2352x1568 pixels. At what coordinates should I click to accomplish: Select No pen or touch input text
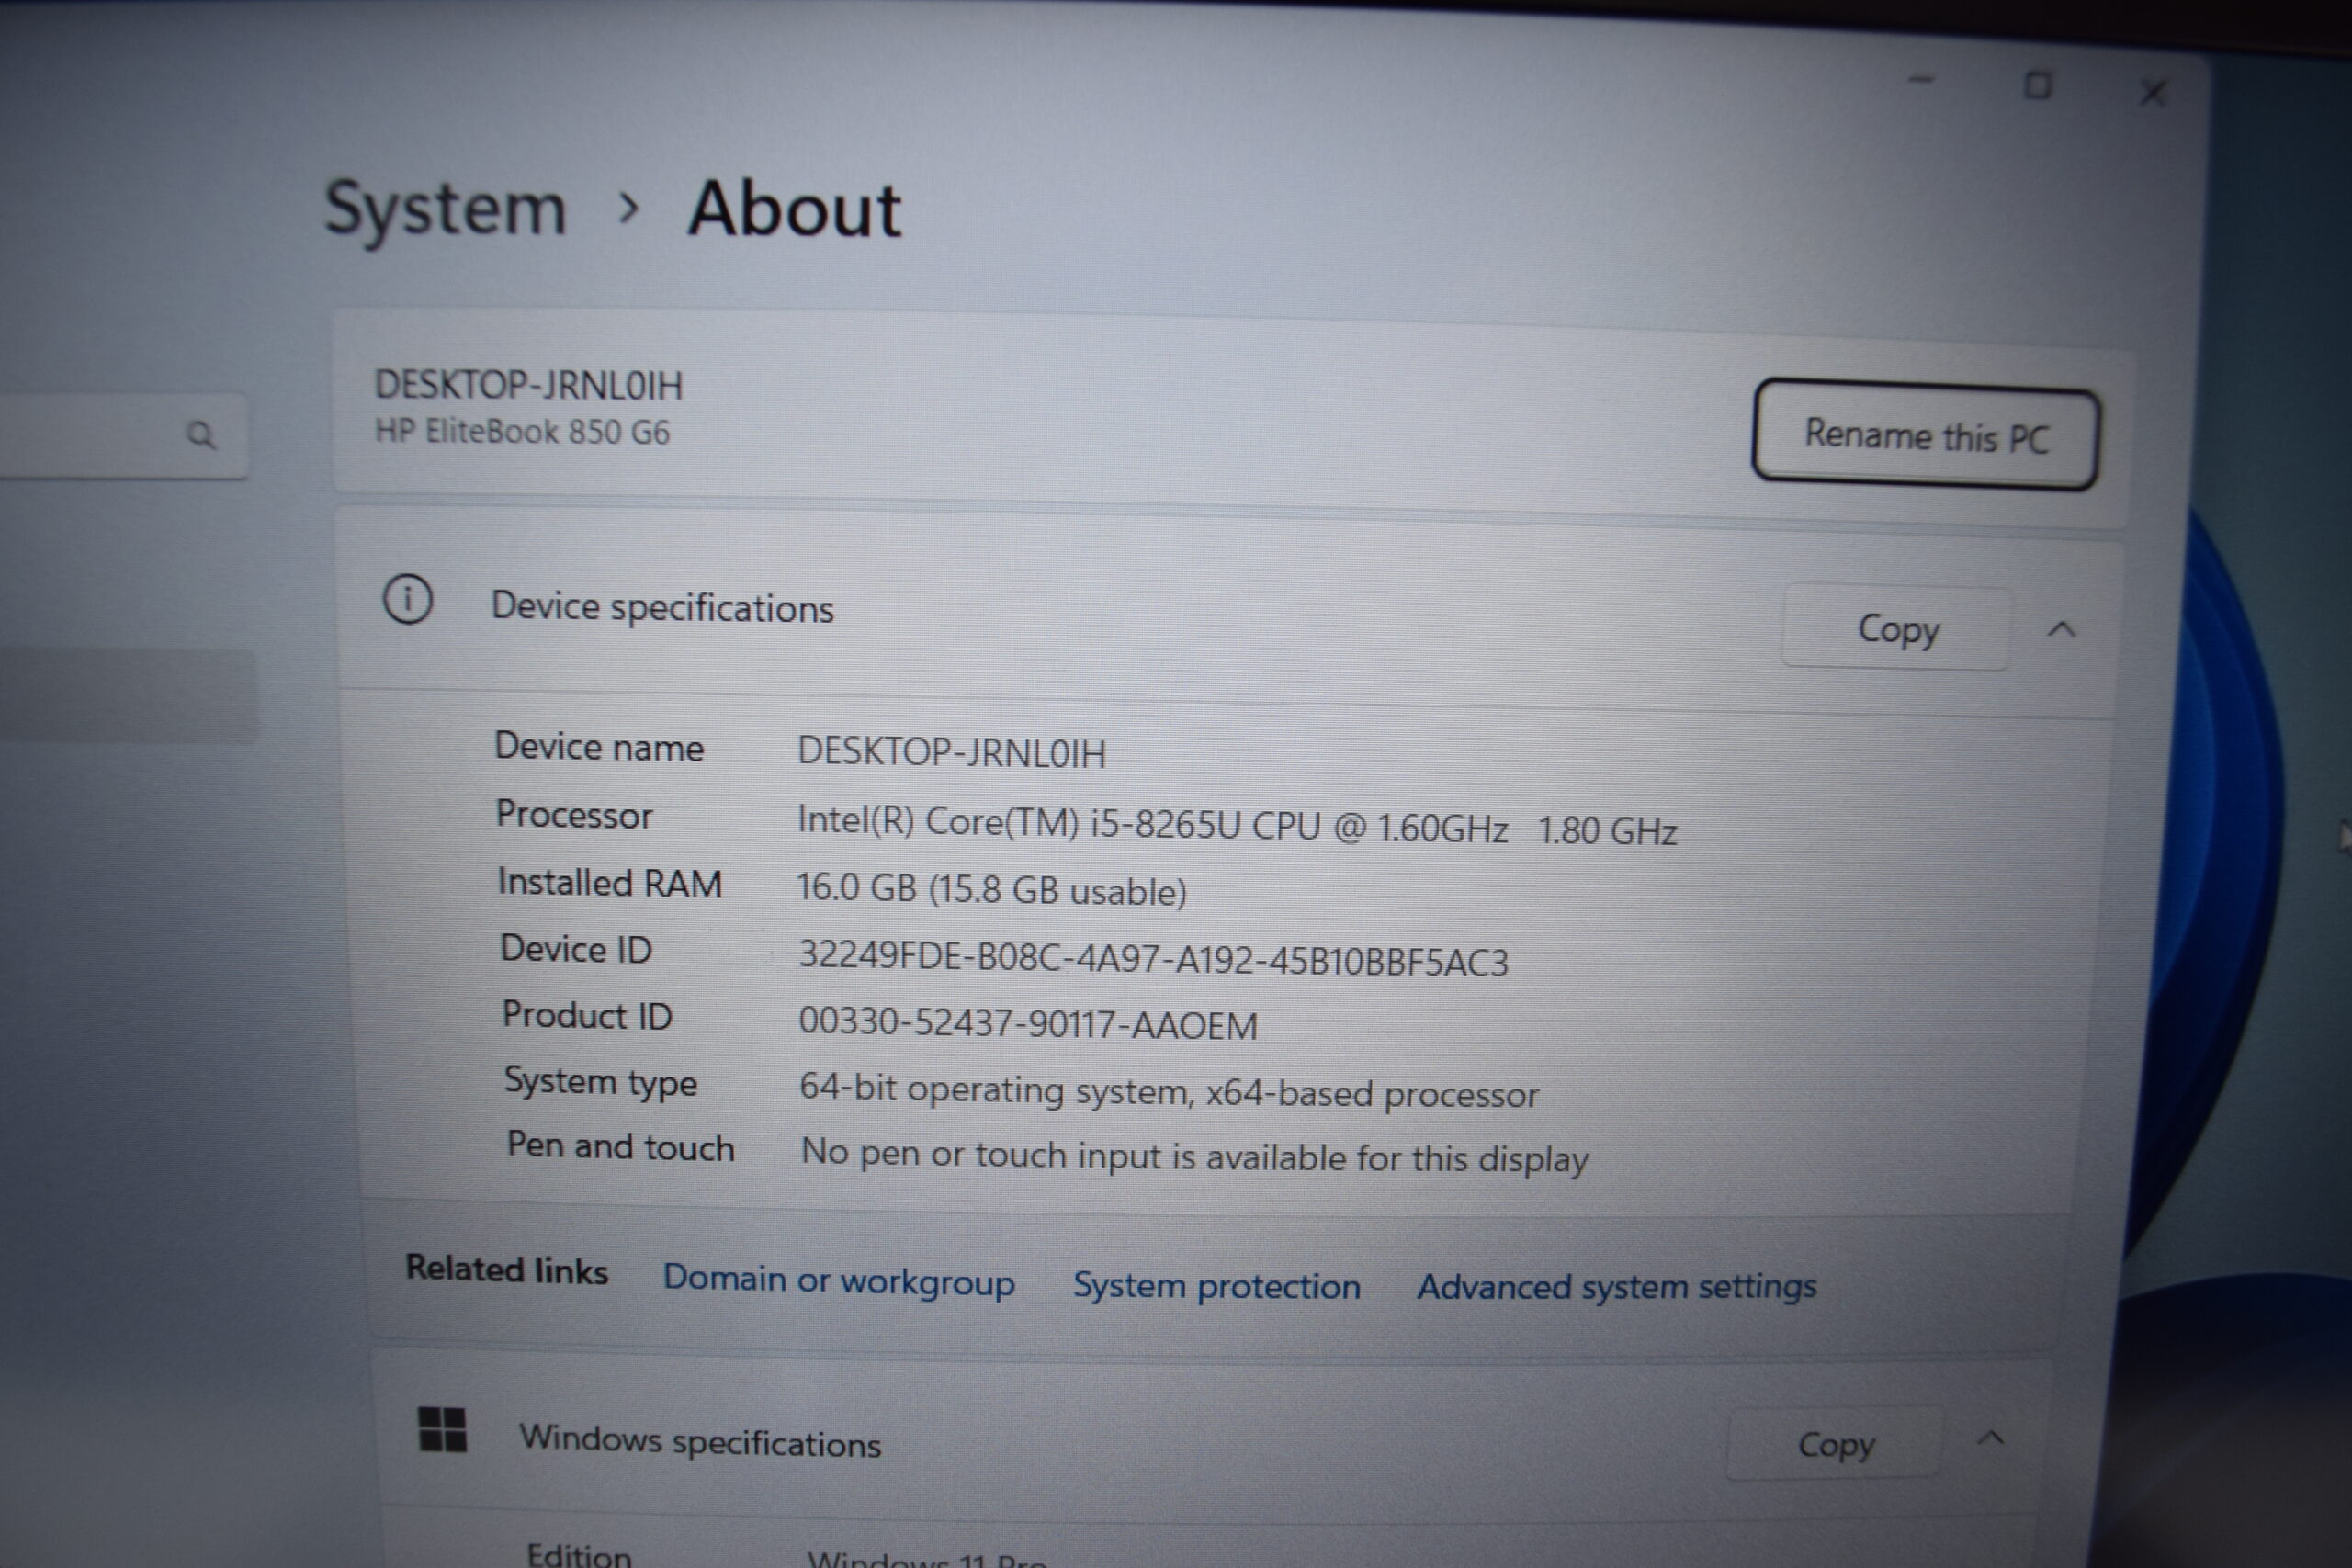click(x=1194, y=1156)
